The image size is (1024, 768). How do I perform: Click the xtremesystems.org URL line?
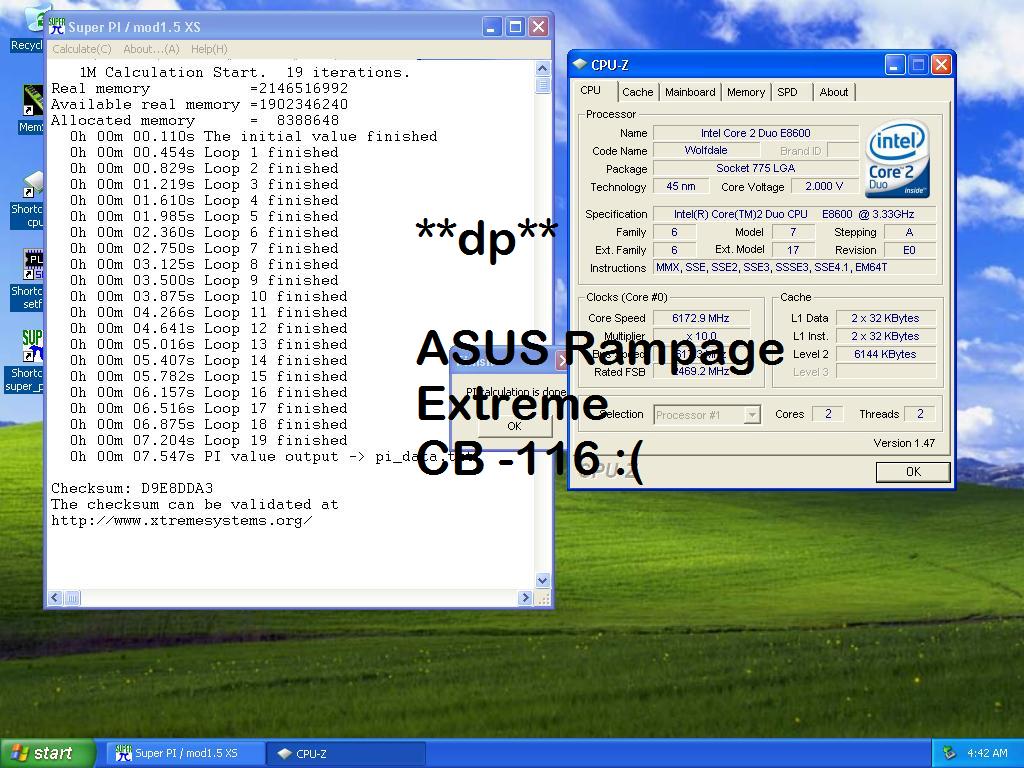click(x=182, y=520)
